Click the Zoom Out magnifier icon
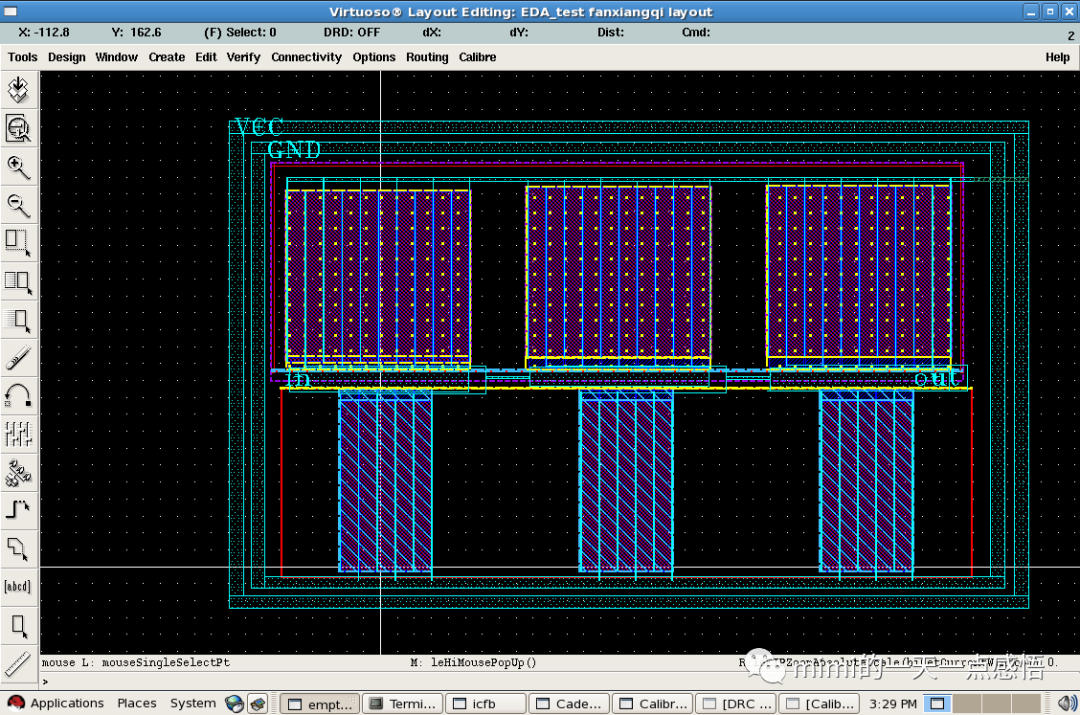The height and width of the screenshot is (715, 1080). 18,205
